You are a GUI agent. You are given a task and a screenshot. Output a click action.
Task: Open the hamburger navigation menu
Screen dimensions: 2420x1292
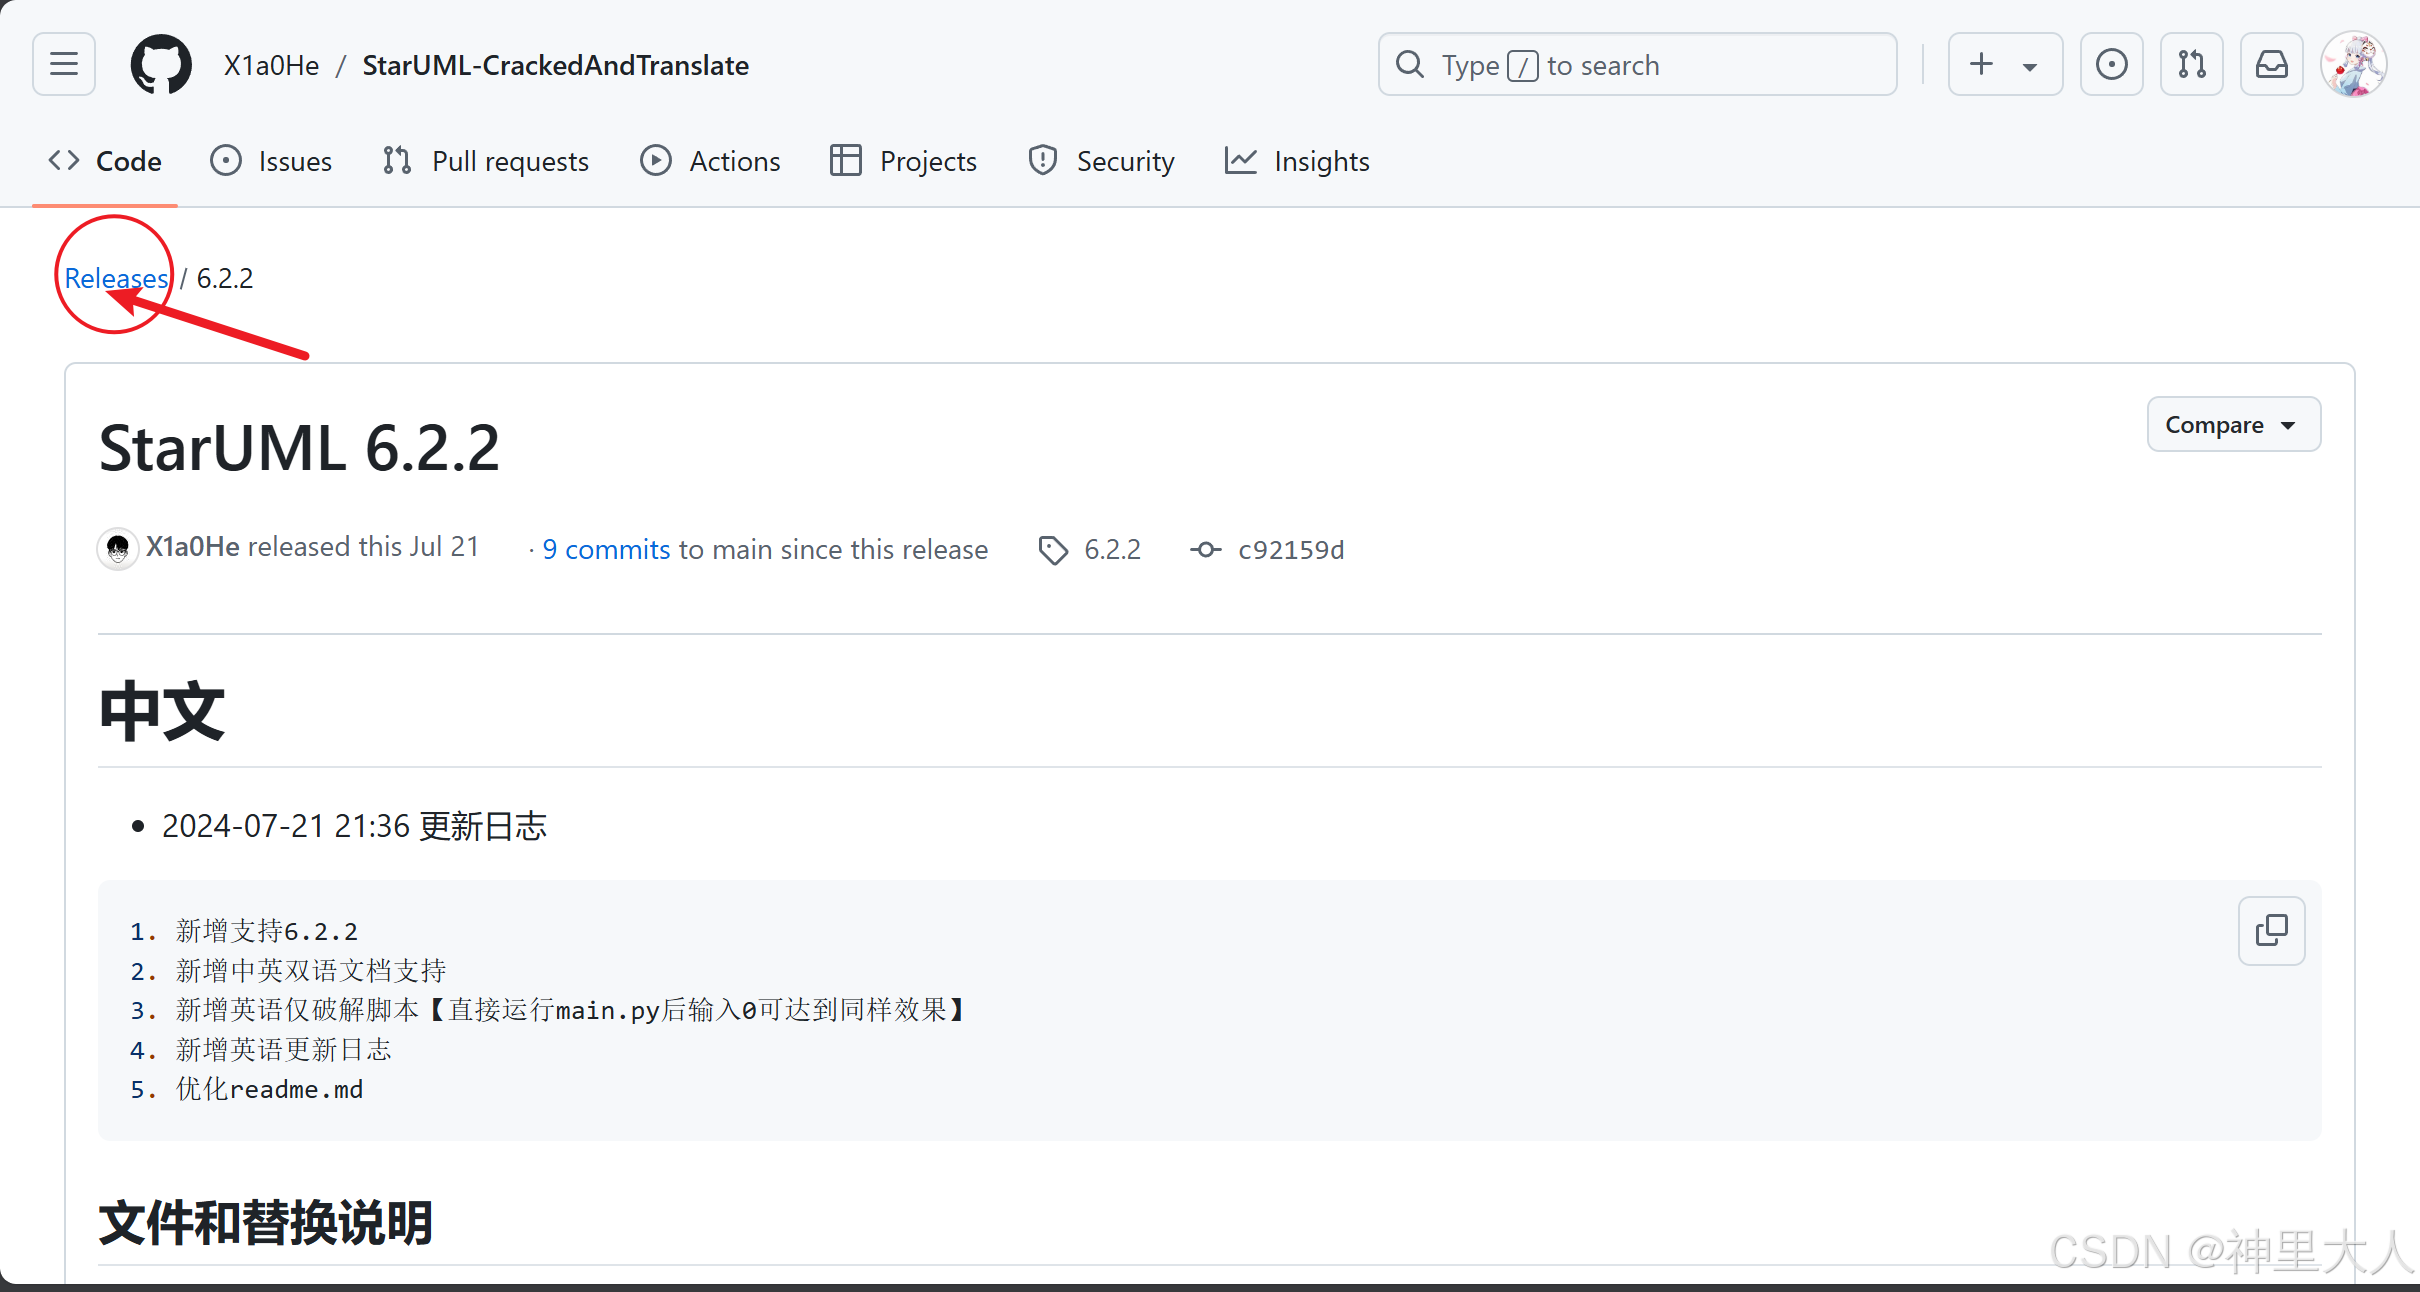click(x=64, y=65)
